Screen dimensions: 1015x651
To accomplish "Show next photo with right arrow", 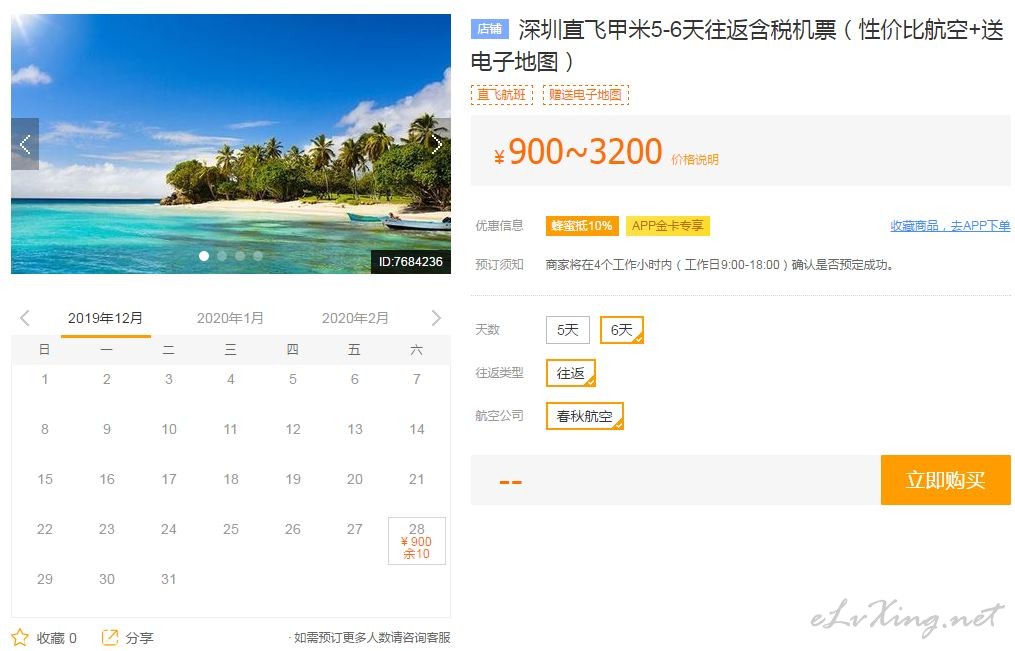I will point(438,144).
